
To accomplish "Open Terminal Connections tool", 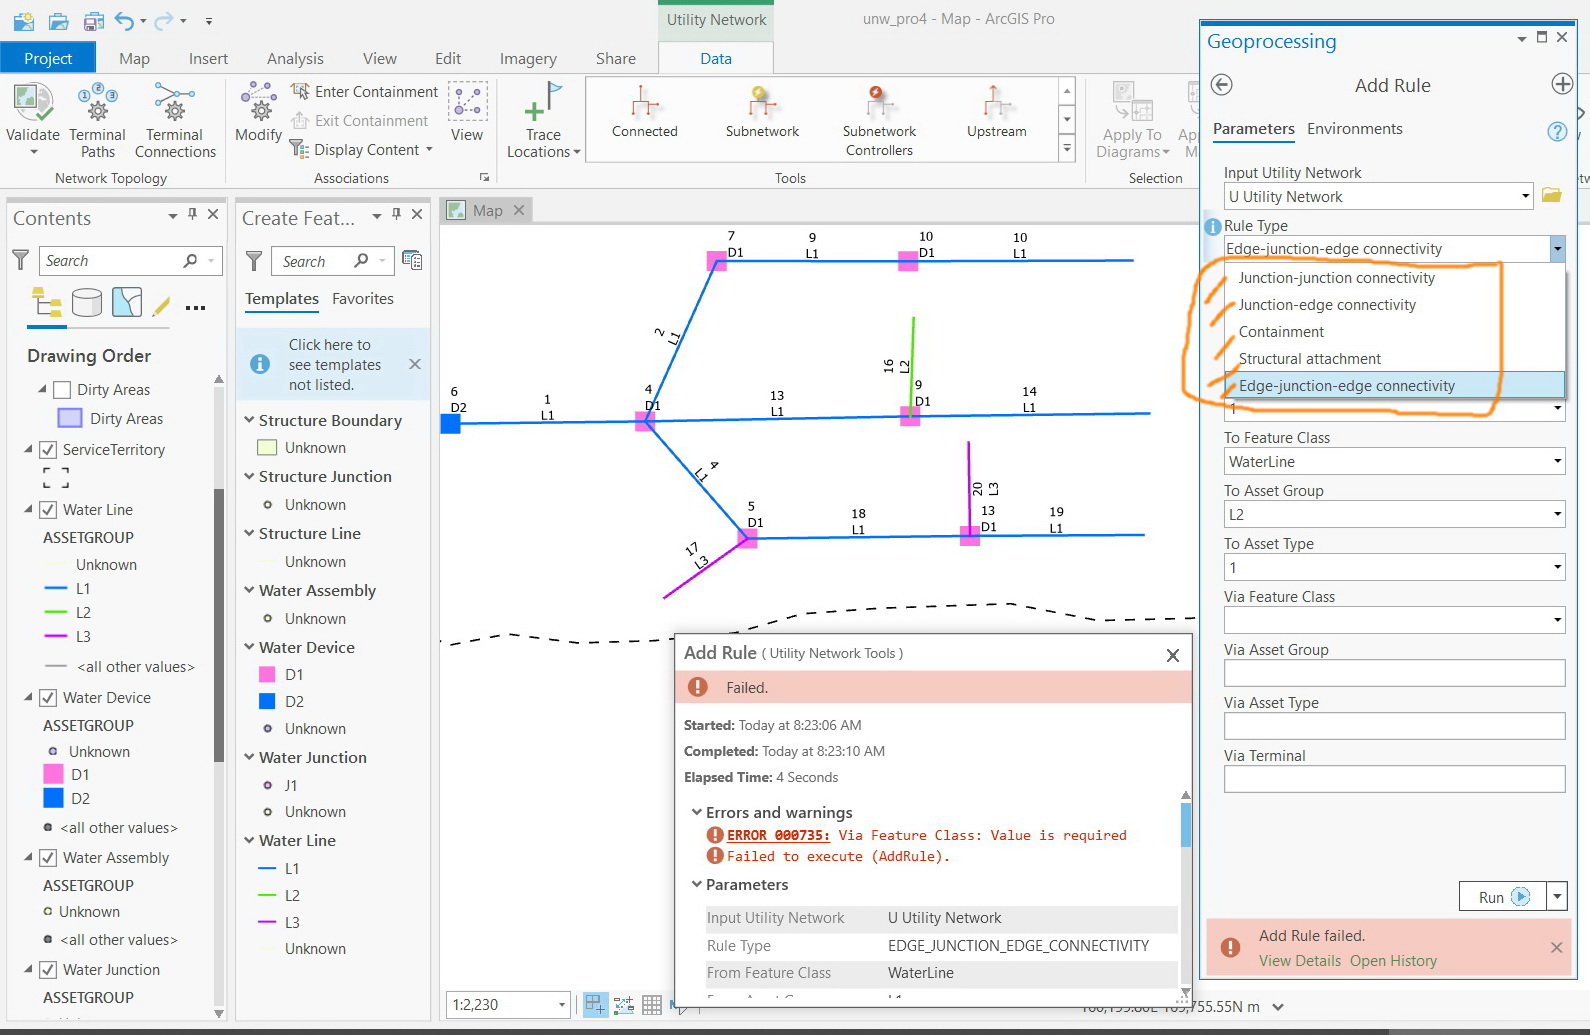I will (175, 120).
